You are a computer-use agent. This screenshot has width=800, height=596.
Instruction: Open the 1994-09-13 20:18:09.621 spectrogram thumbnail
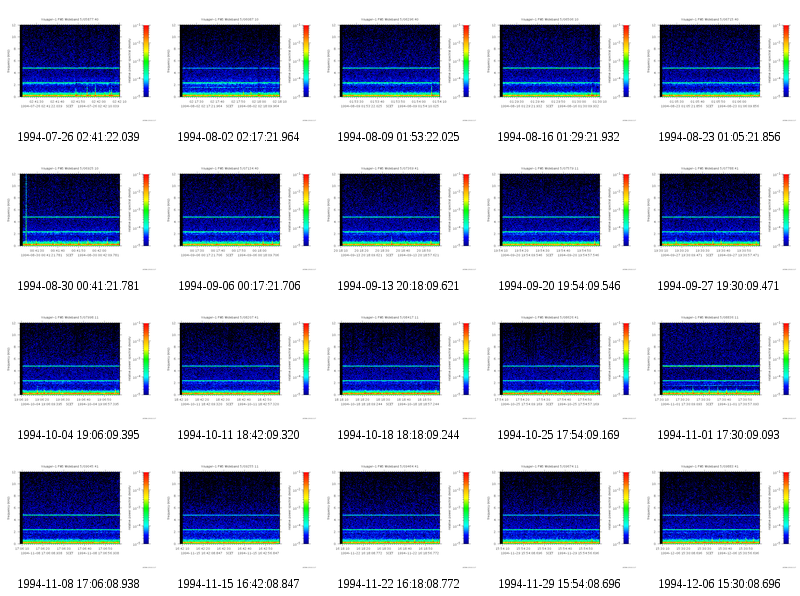398,218
